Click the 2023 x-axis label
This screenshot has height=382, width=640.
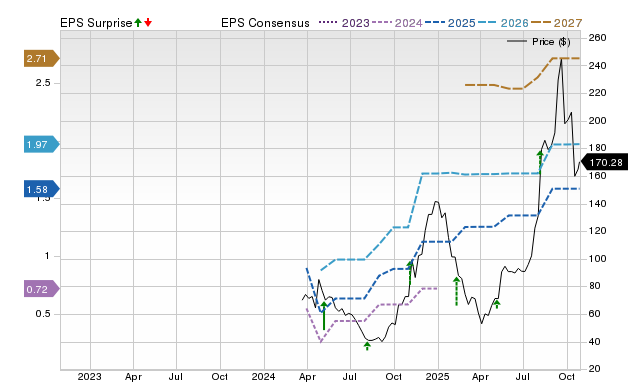click(x=89, y=376)
